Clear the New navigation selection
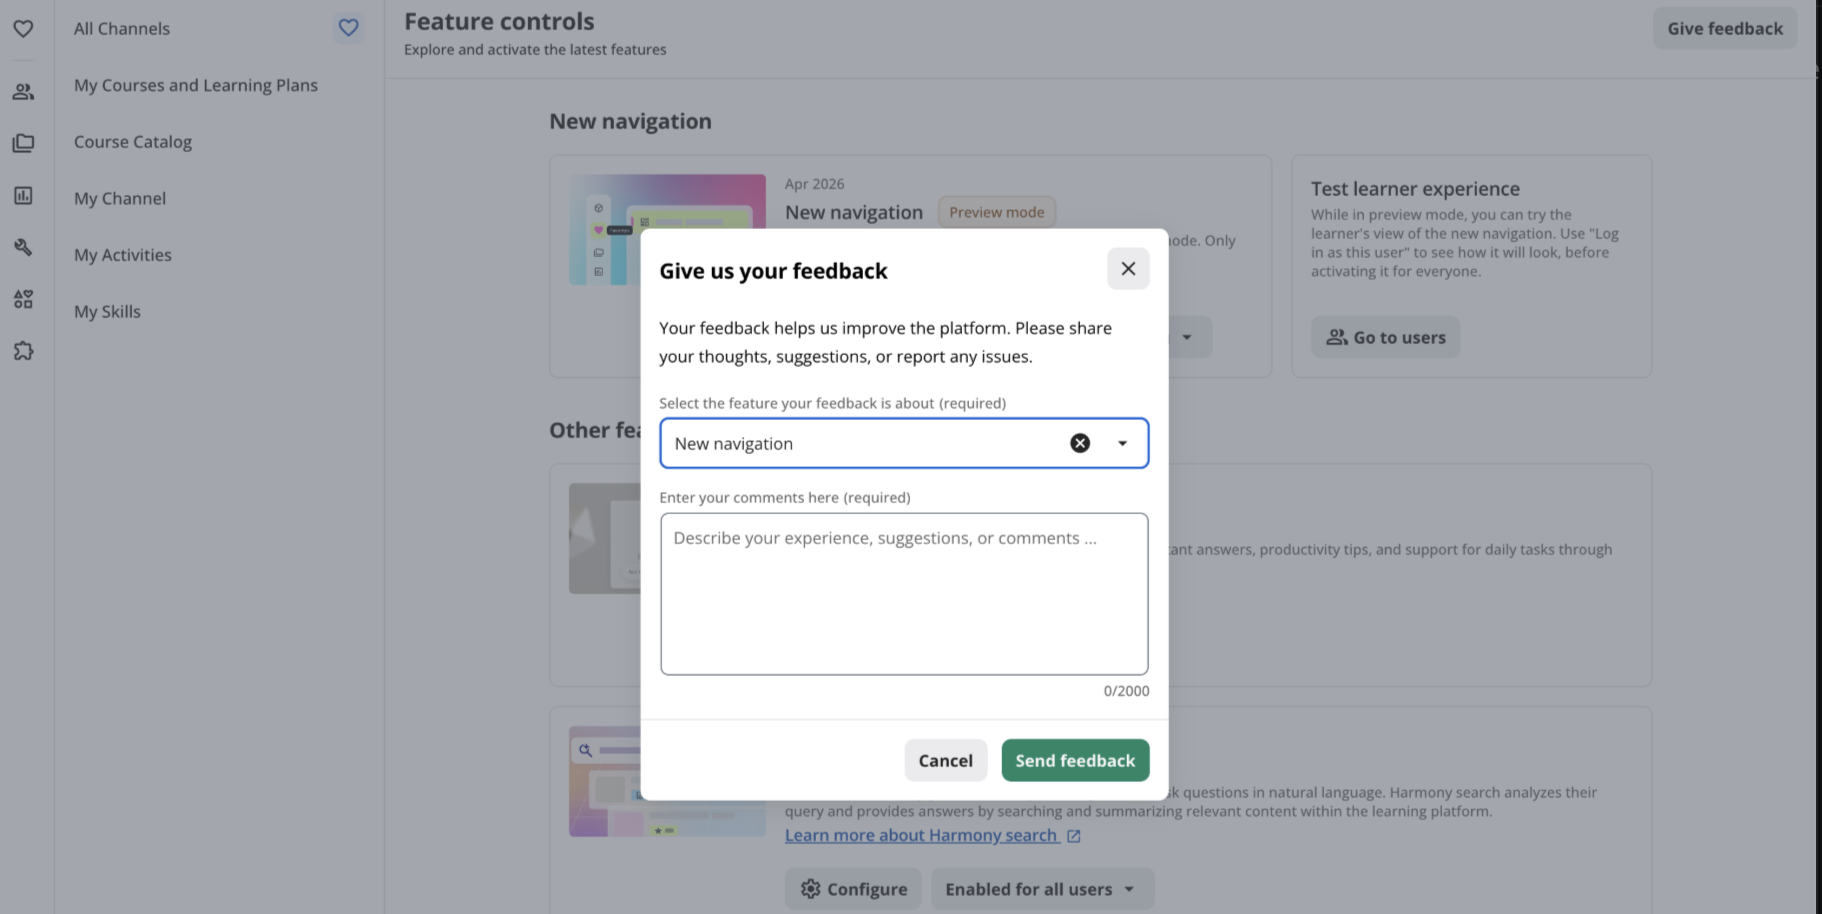Viewport: 1822px width, 914px height. (x=1080, y=443)
